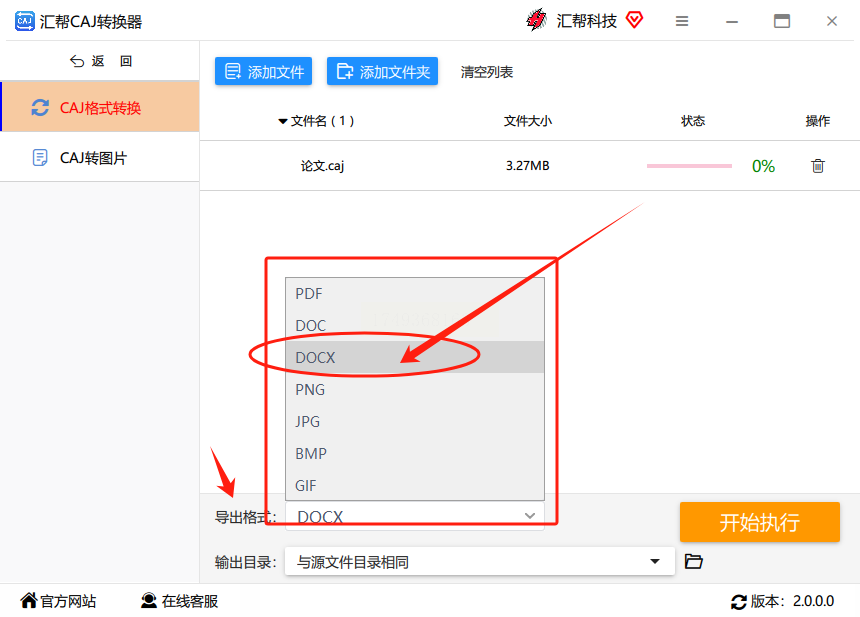Viewport: 860px width, 617px height.
Task: Open the 输出目录 dropdown
Action: pos(479,561)
